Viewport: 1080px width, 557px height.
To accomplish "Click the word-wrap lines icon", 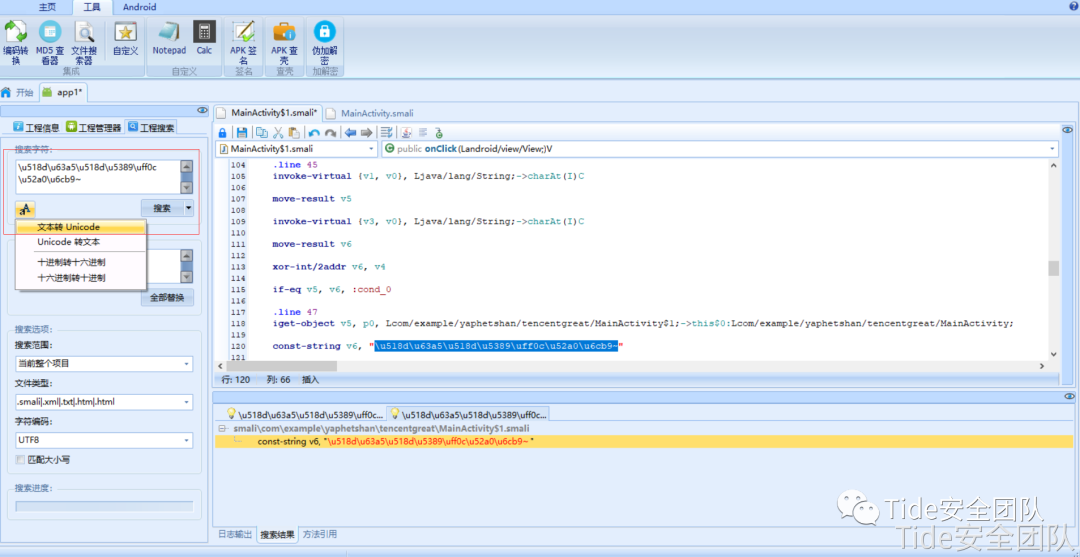I will [386, 133].
